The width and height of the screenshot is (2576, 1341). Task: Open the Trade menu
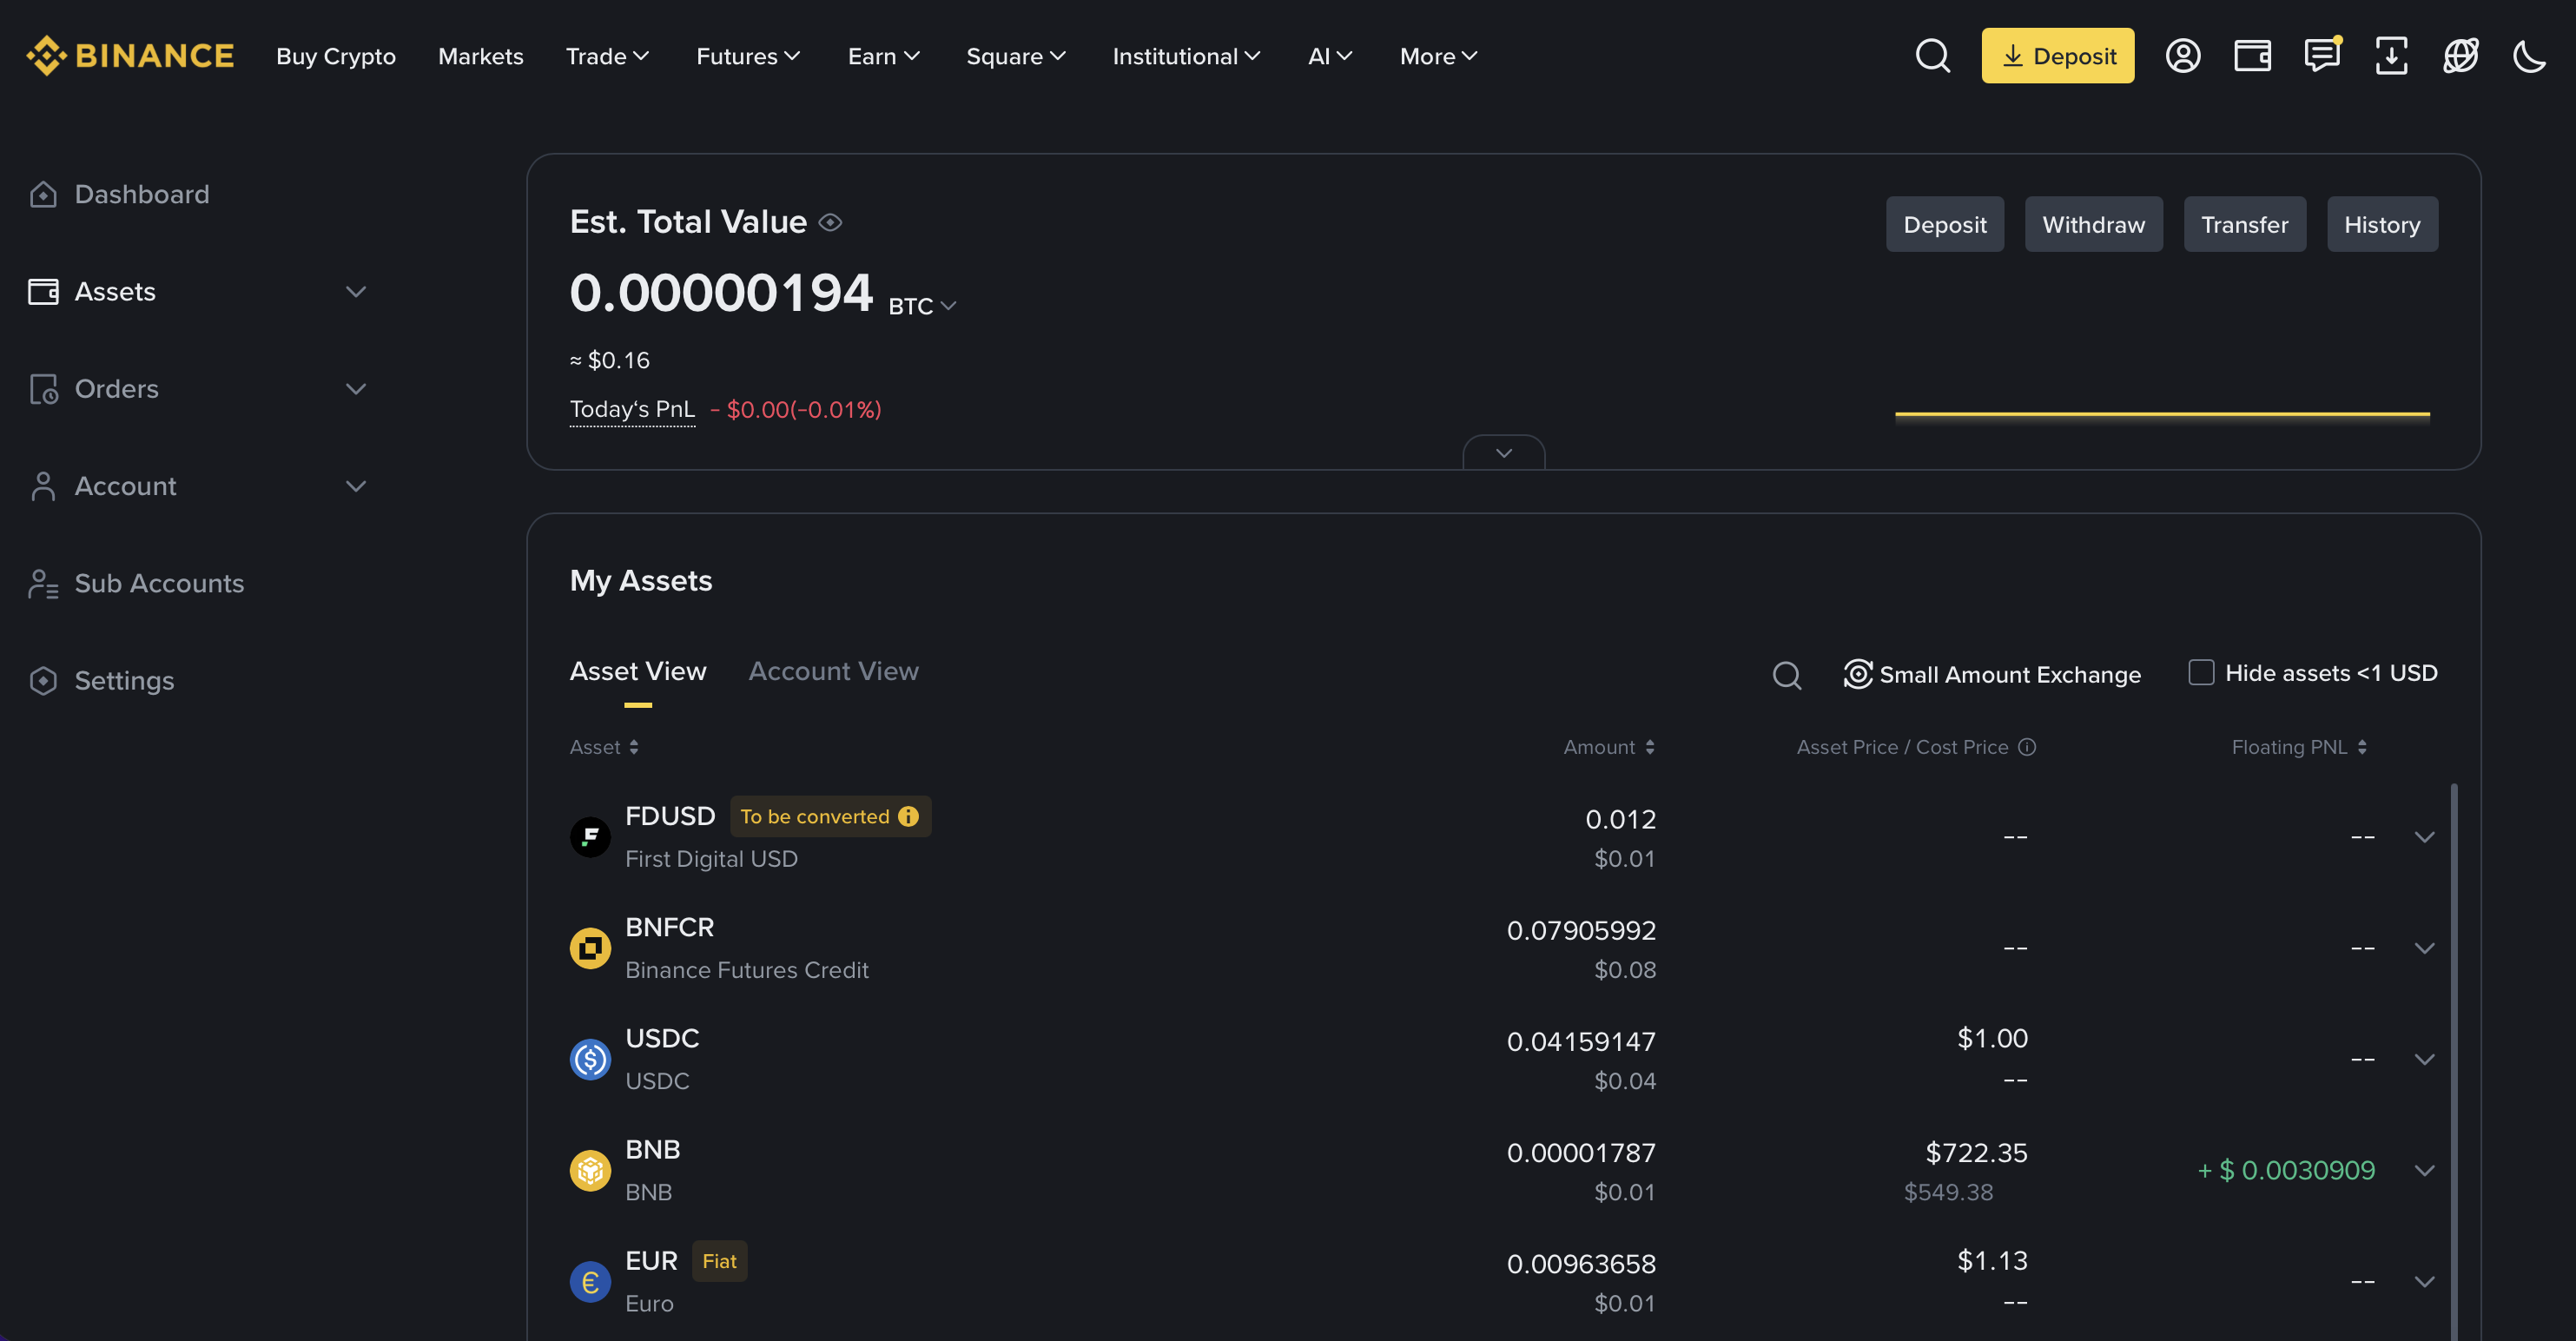coord(607,56)
